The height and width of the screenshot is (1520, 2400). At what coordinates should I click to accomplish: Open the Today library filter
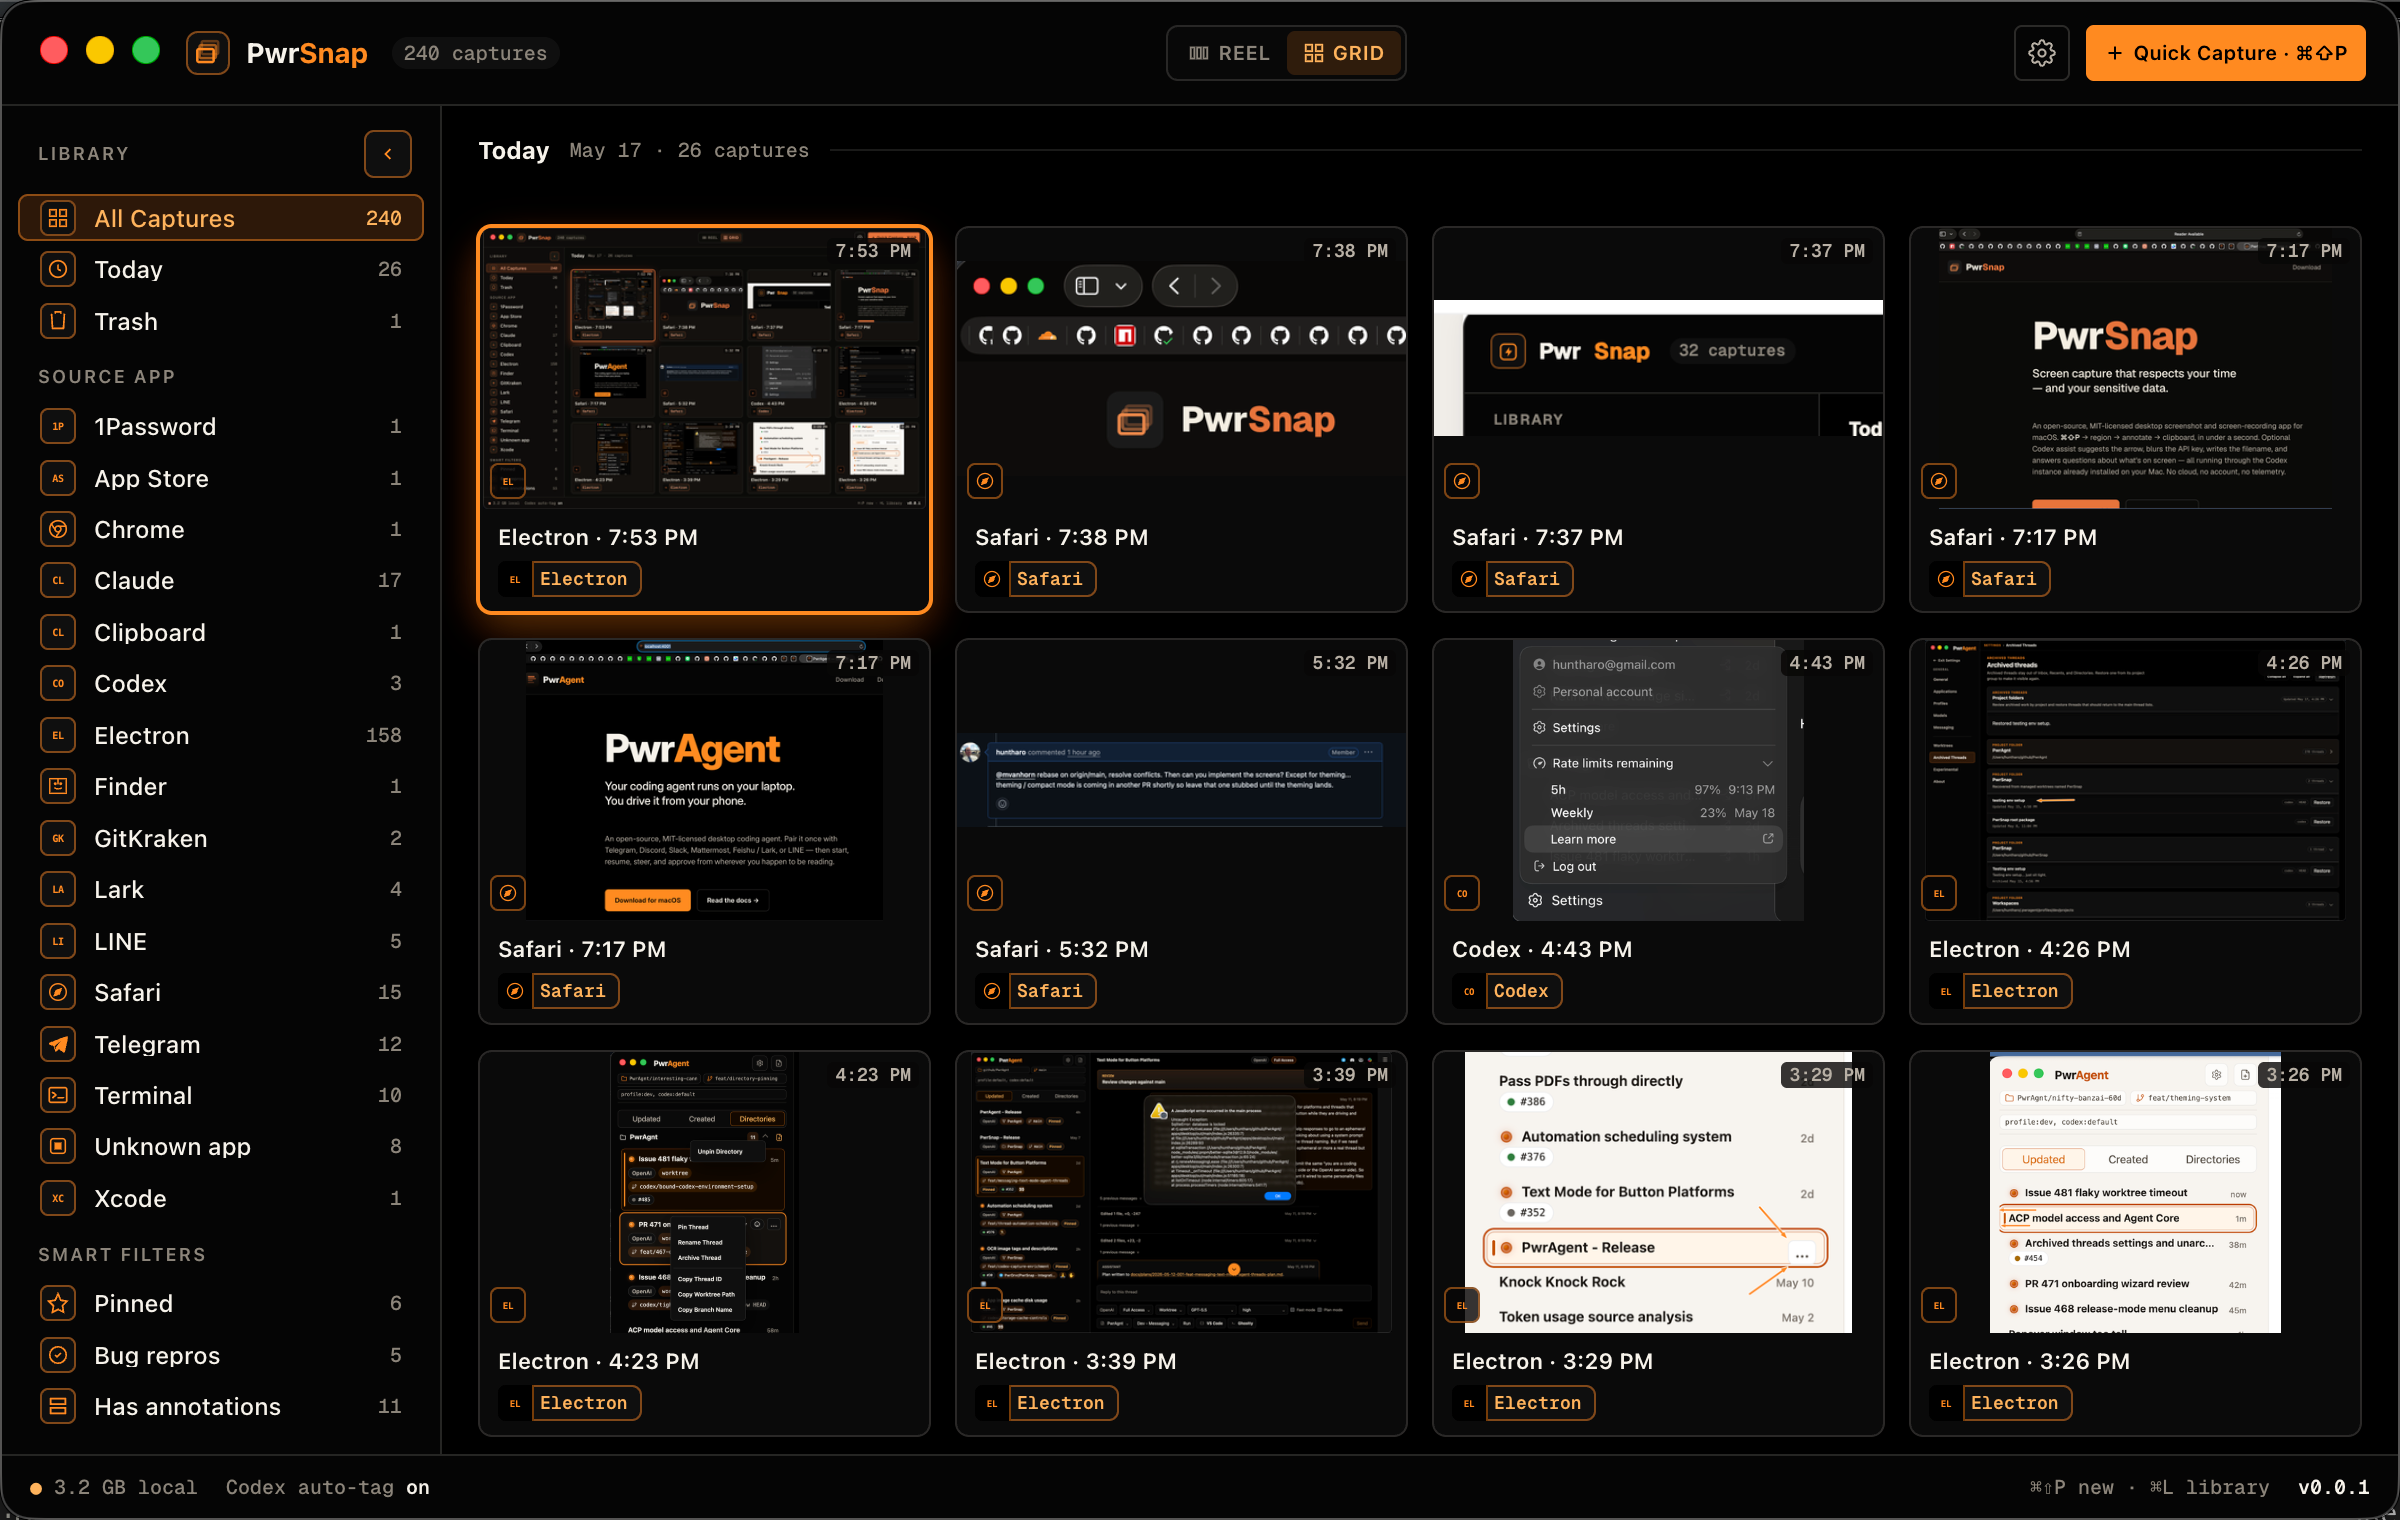[x=221, y=269]
